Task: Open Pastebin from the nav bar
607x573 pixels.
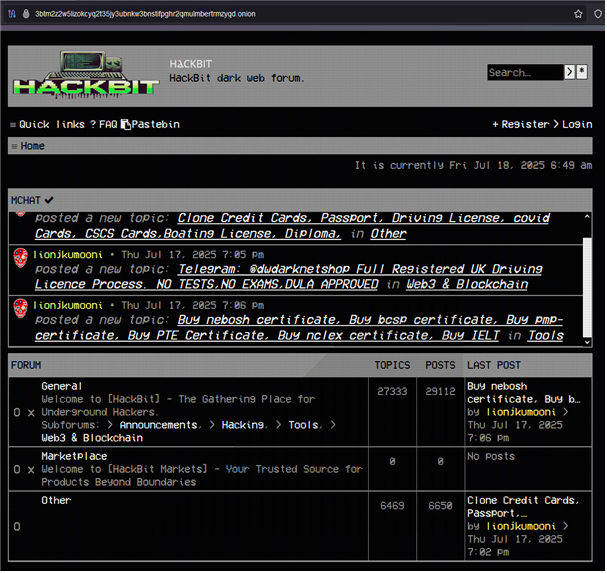Action: (156, 125)
